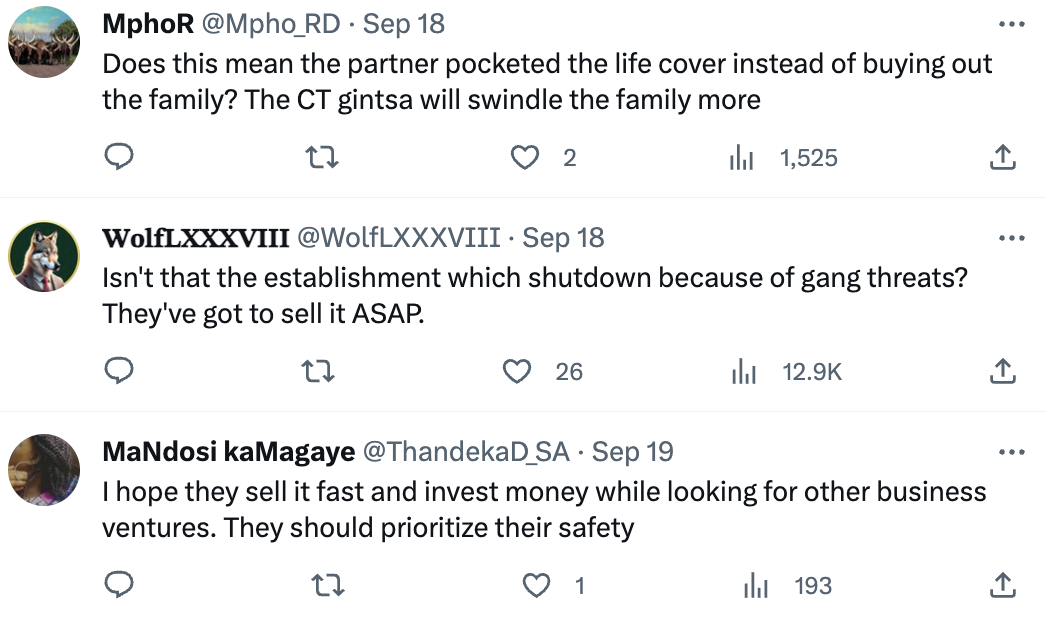Open the @ThandekaD_SA profile handle
This screenshot has width=1046, height=618.
pyautogui.click(x=466, y=452)
